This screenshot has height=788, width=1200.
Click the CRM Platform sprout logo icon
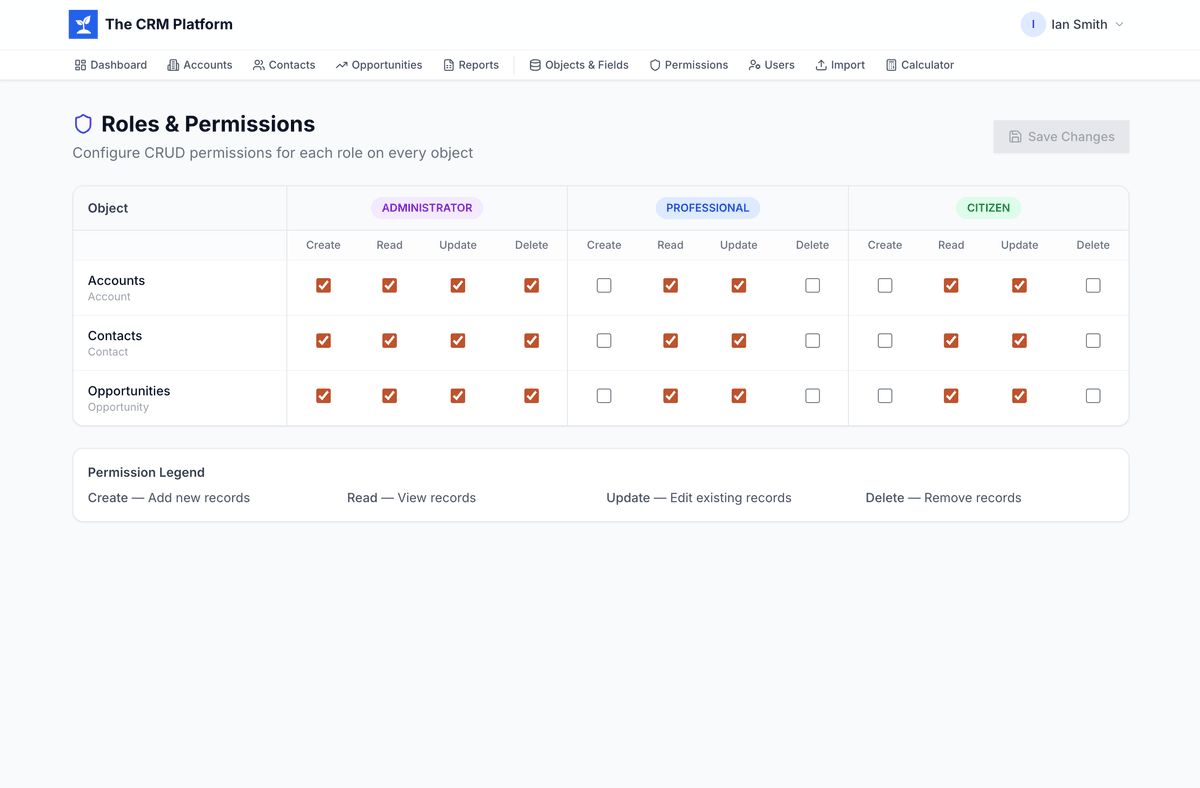coord(83,25)
